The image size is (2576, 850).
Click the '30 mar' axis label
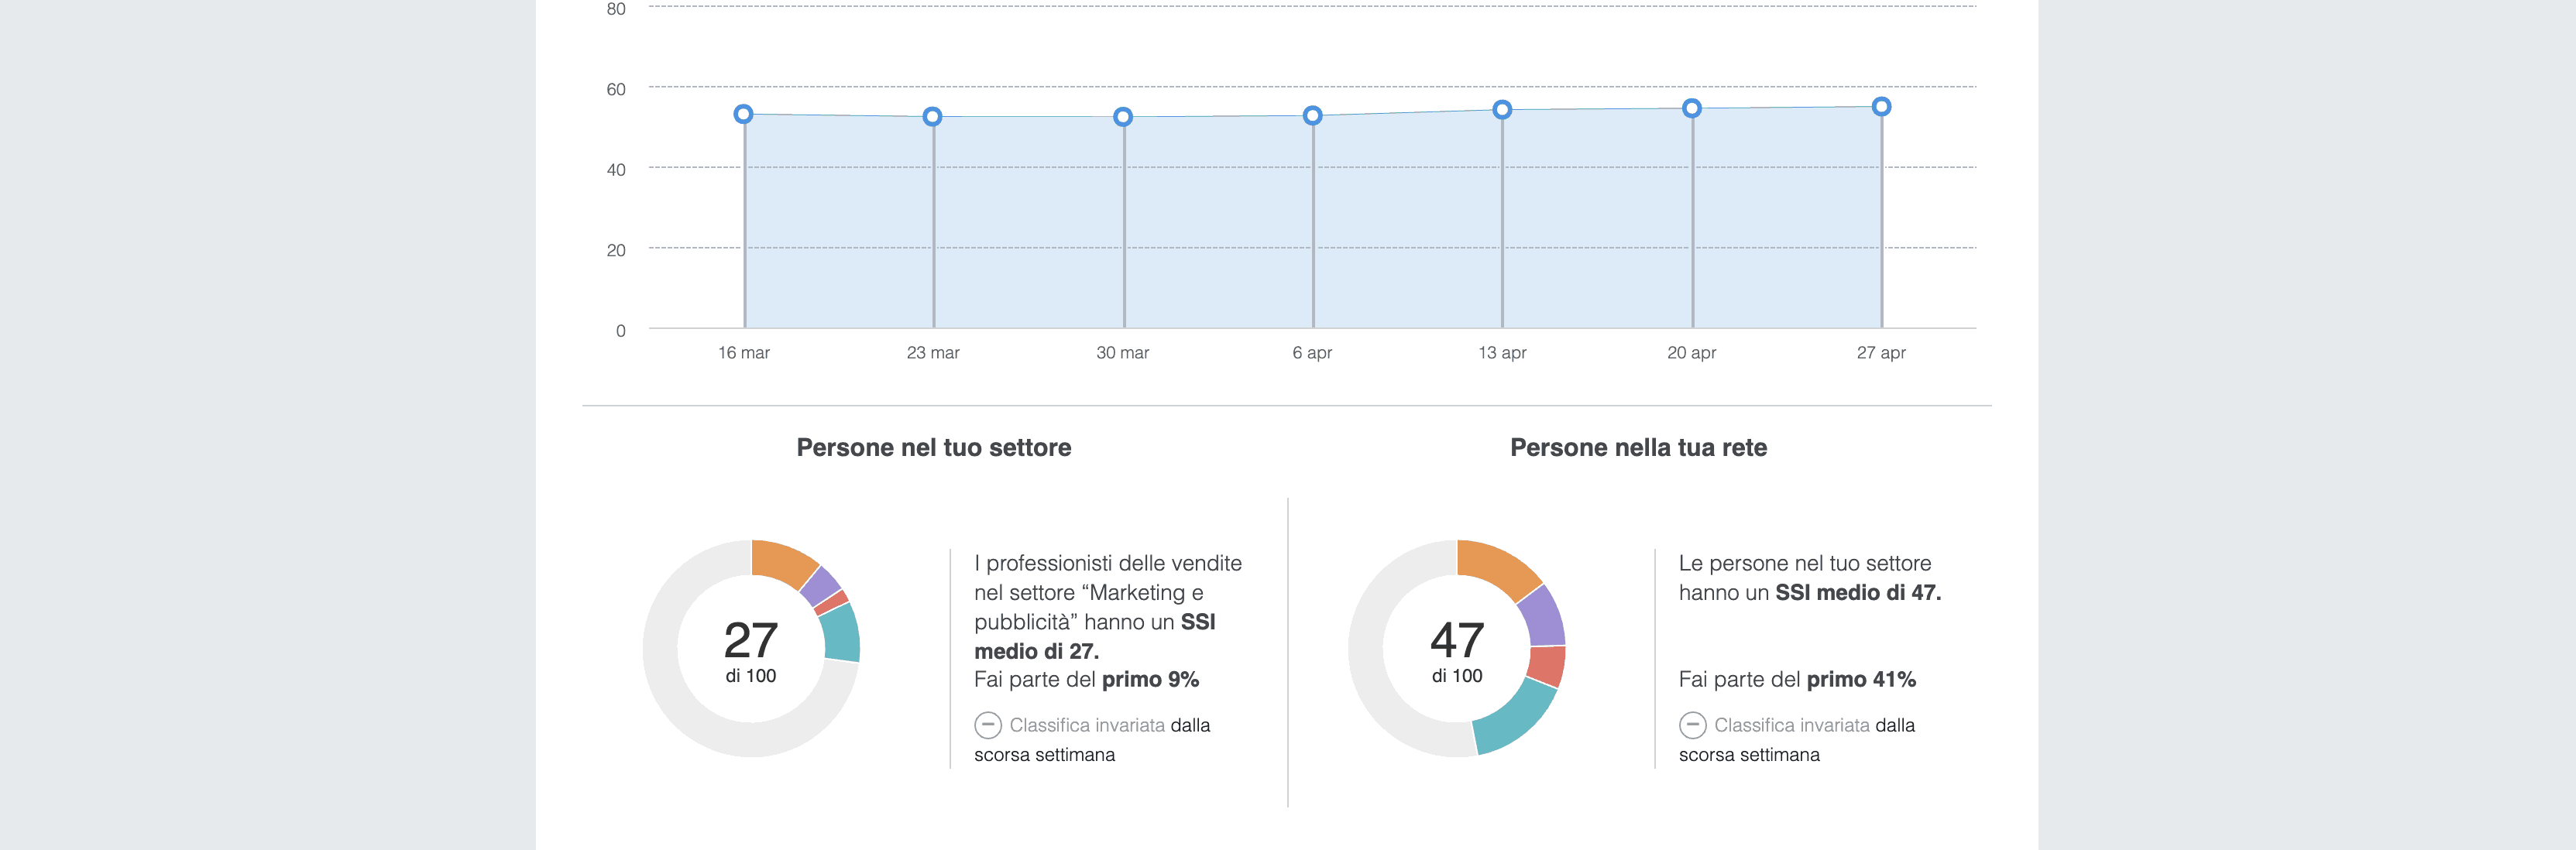1122,352
